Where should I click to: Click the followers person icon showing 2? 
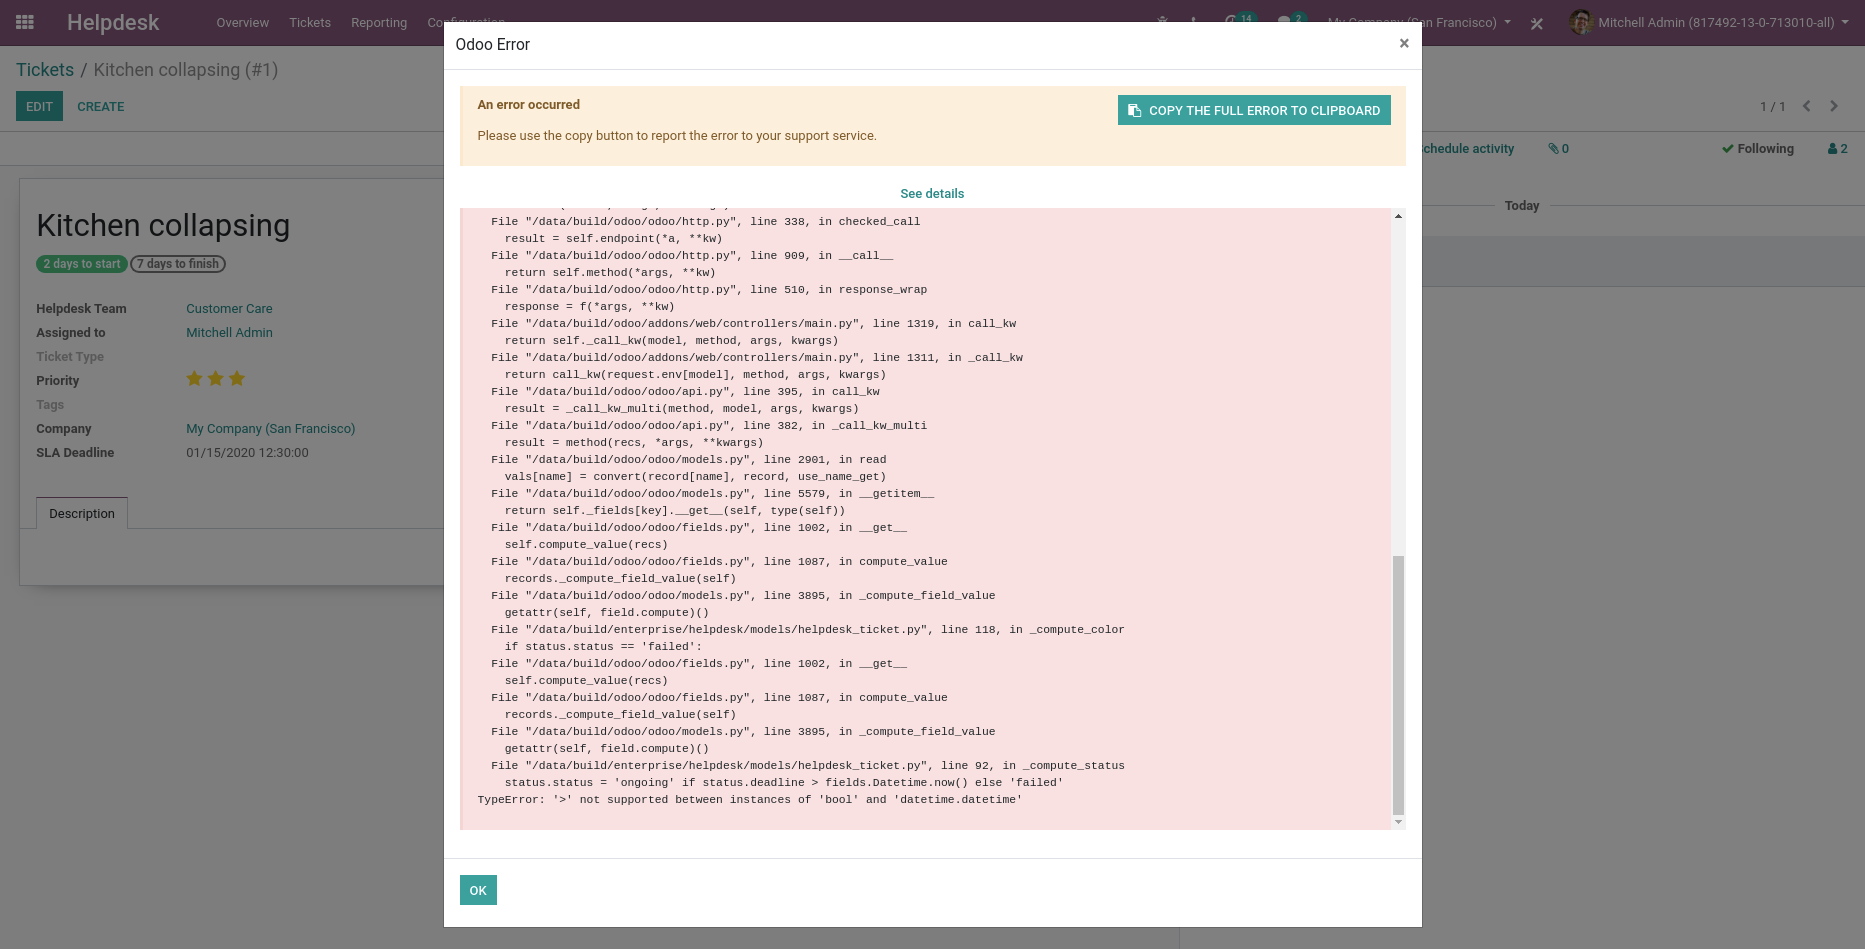pyautogui.click(x=1838, y=148)
